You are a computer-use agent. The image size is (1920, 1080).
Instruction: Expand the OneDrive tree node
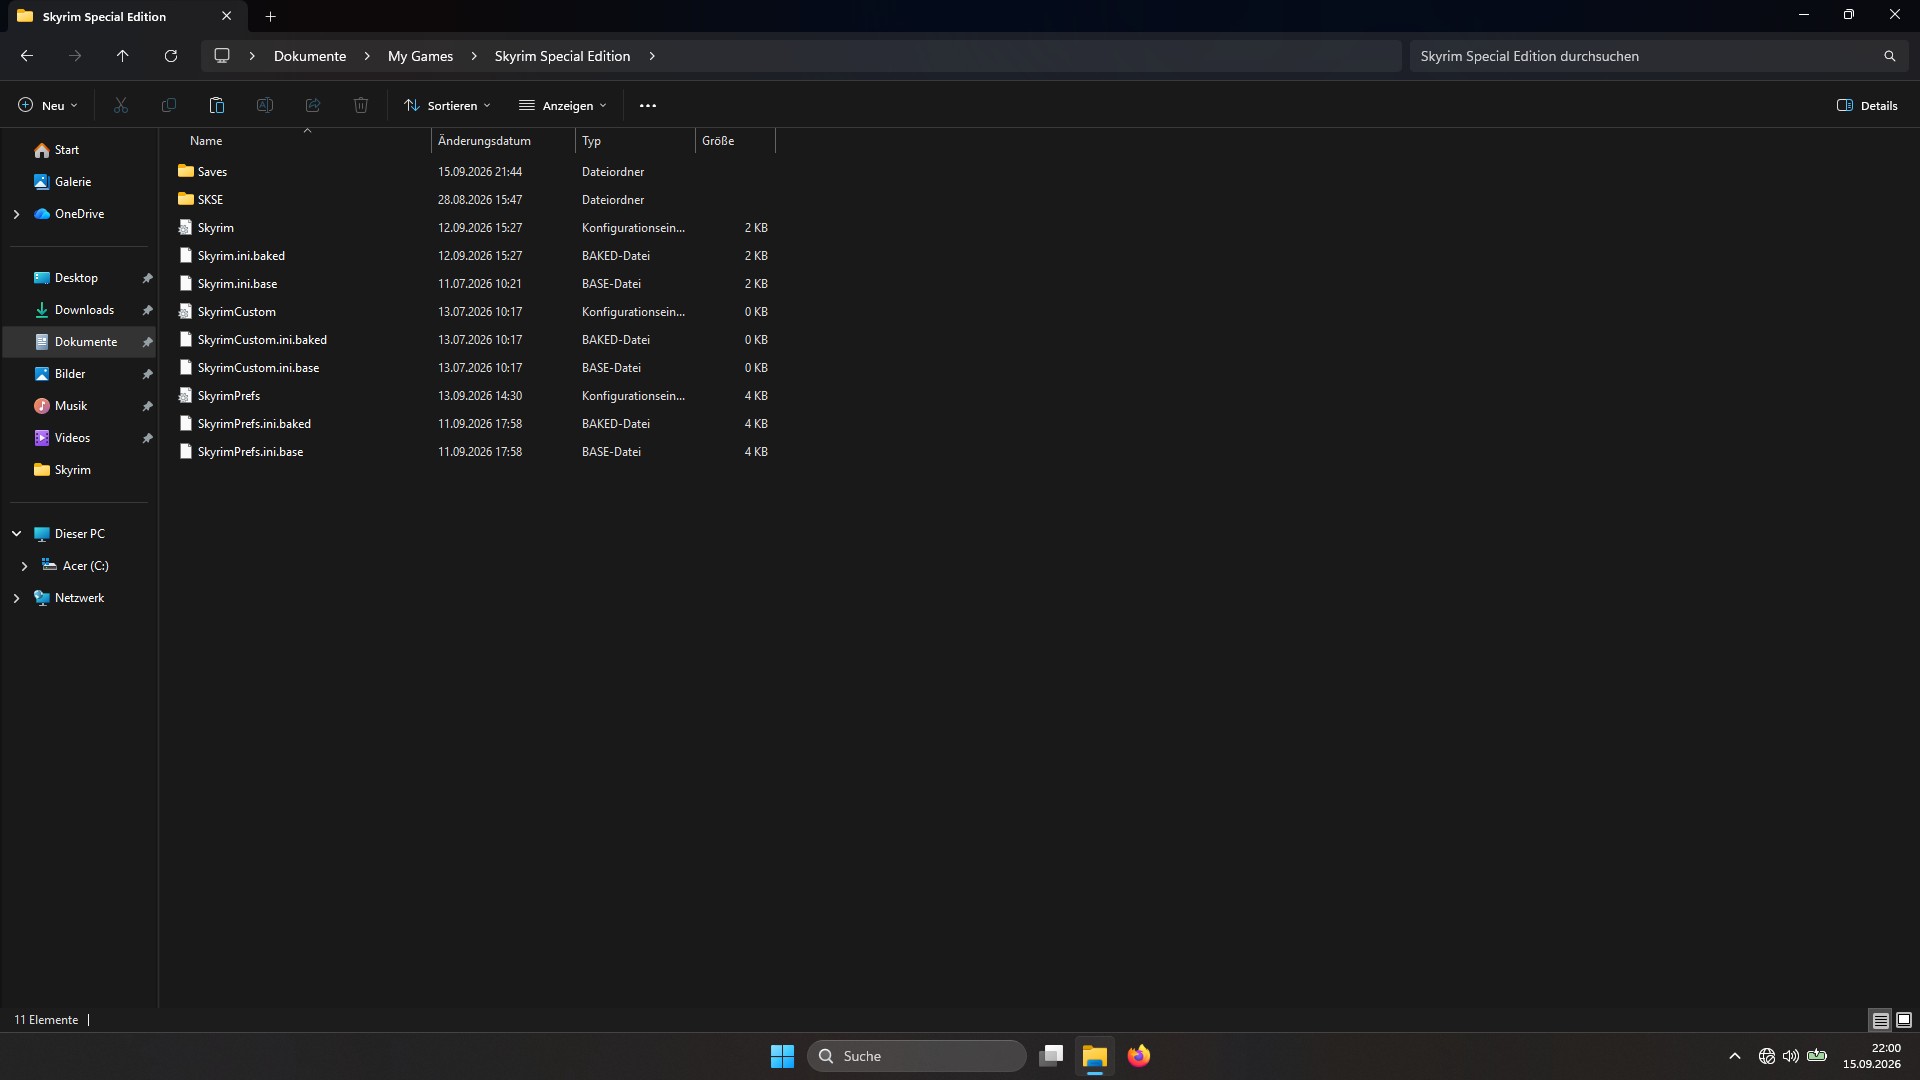point(16,214)
